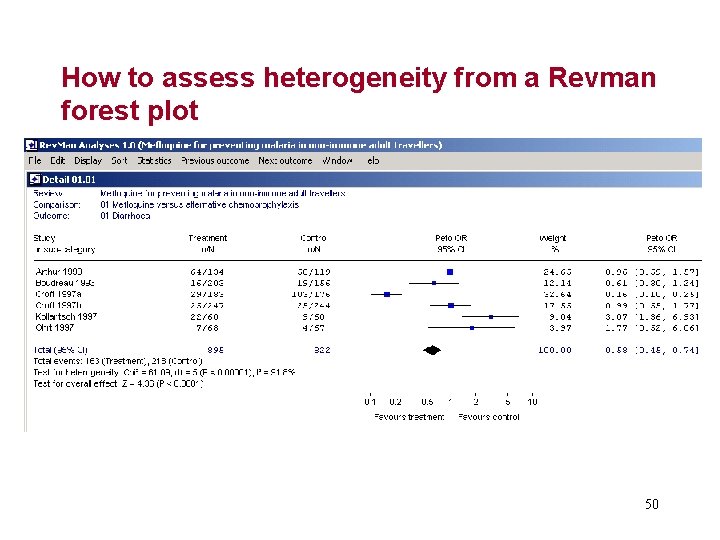Click the Total events line
The width and height of the screenshot is (720, 540).
118,361
